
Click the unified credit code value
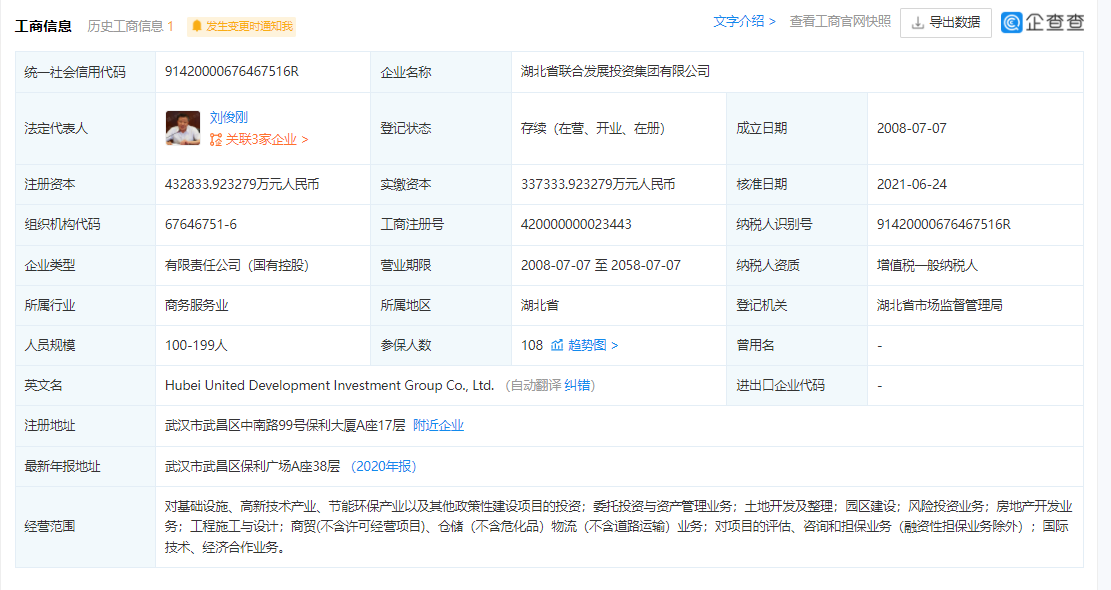point(231,71)
